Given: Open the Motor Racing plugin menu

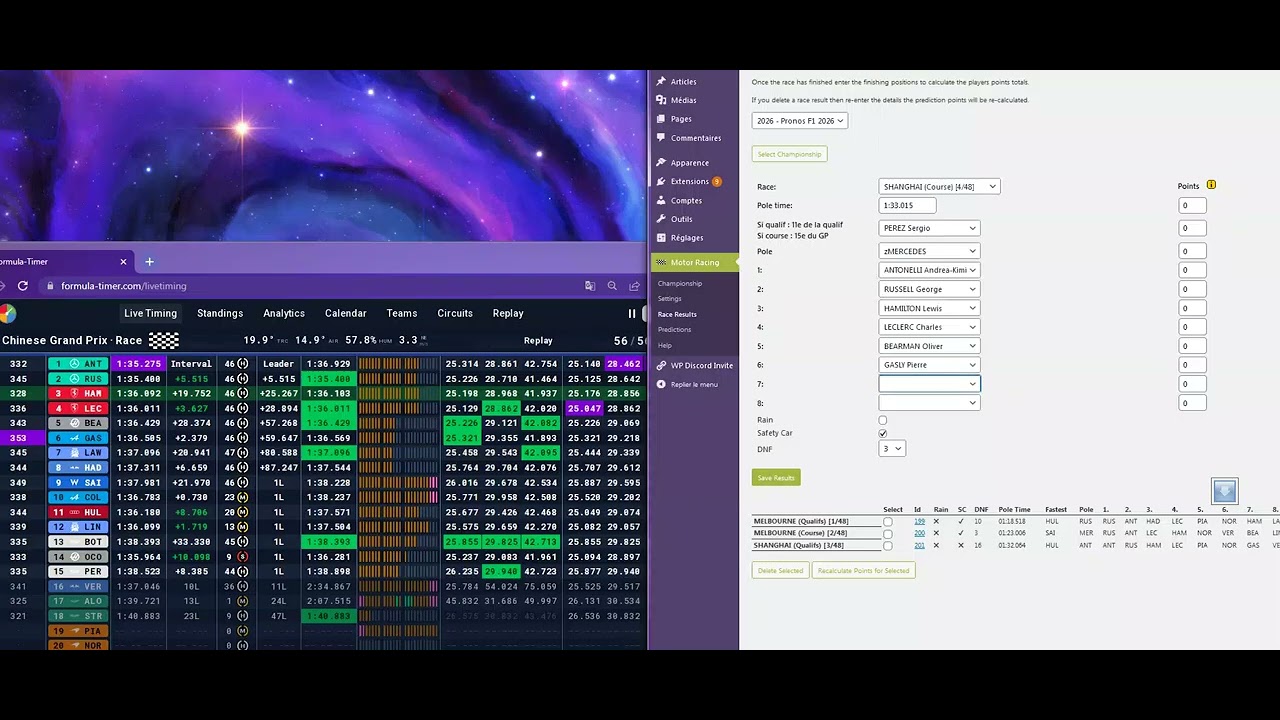Looking at the screenshot, I should tap(694, 263).
